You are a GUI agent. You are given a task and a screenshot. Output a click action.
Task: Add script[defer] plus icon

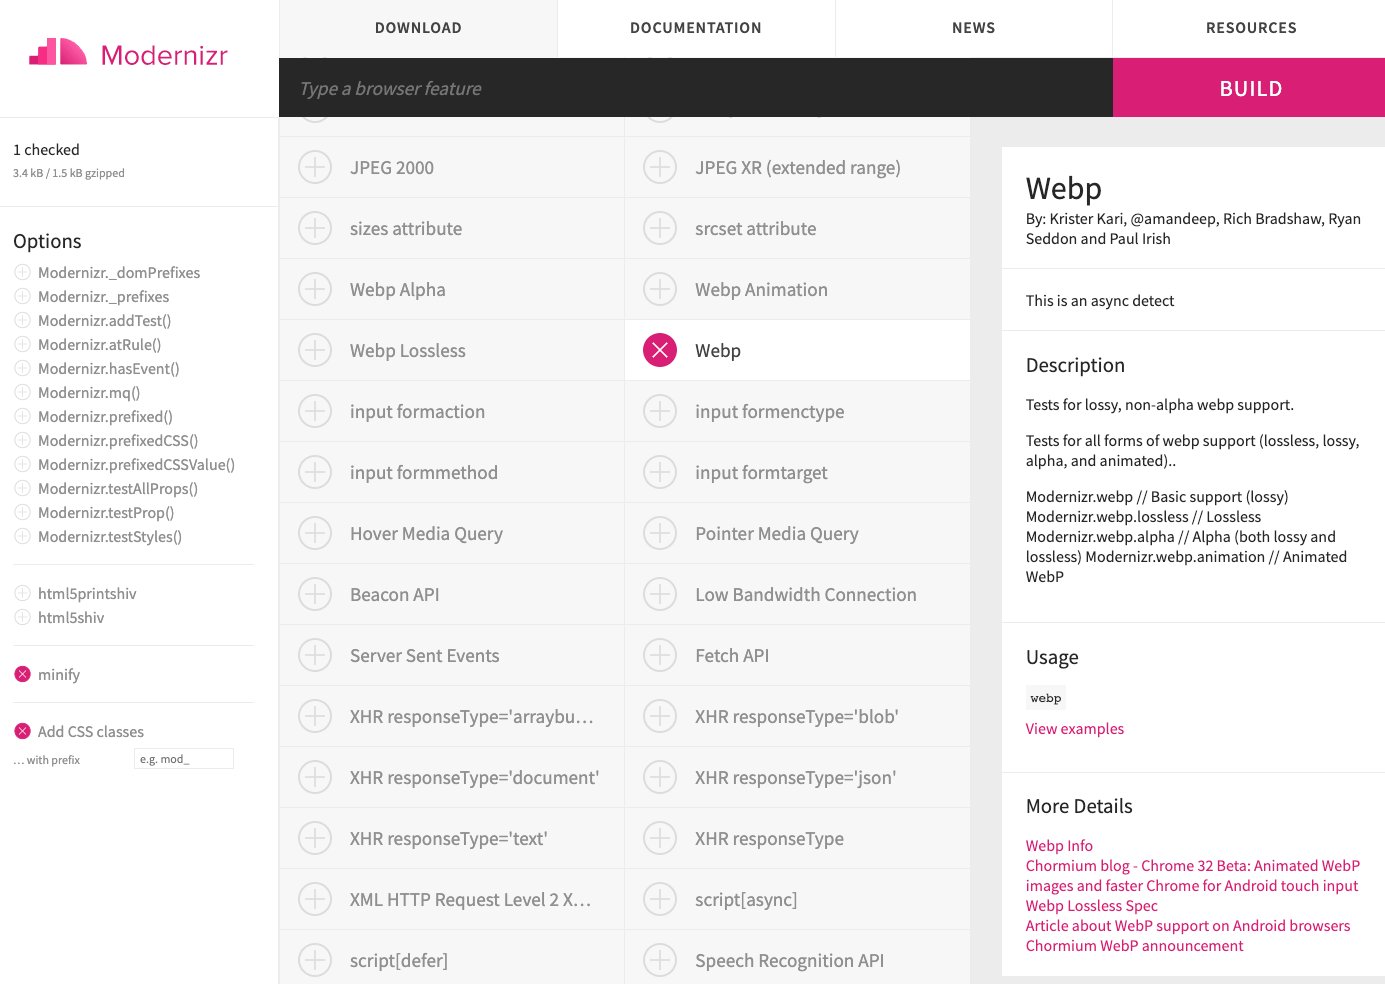click(x=315, y=960)
